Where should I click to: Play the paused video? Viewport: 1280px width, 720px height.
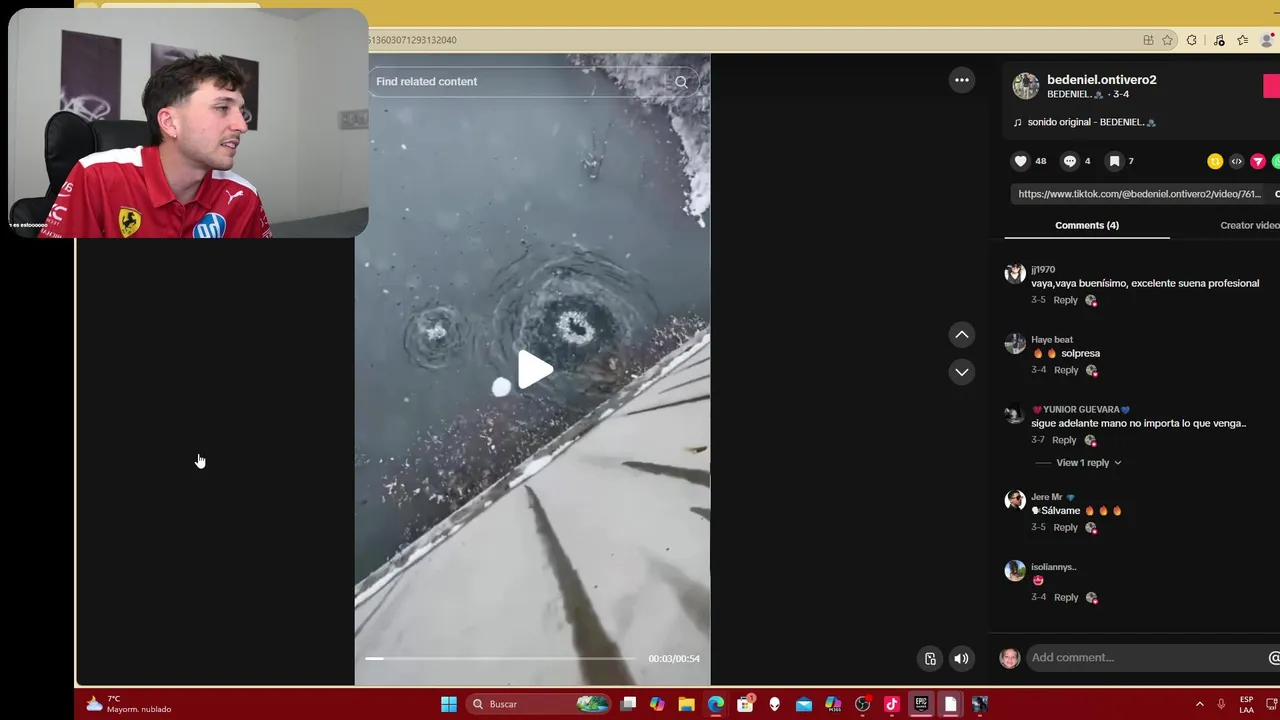[534, 370]
